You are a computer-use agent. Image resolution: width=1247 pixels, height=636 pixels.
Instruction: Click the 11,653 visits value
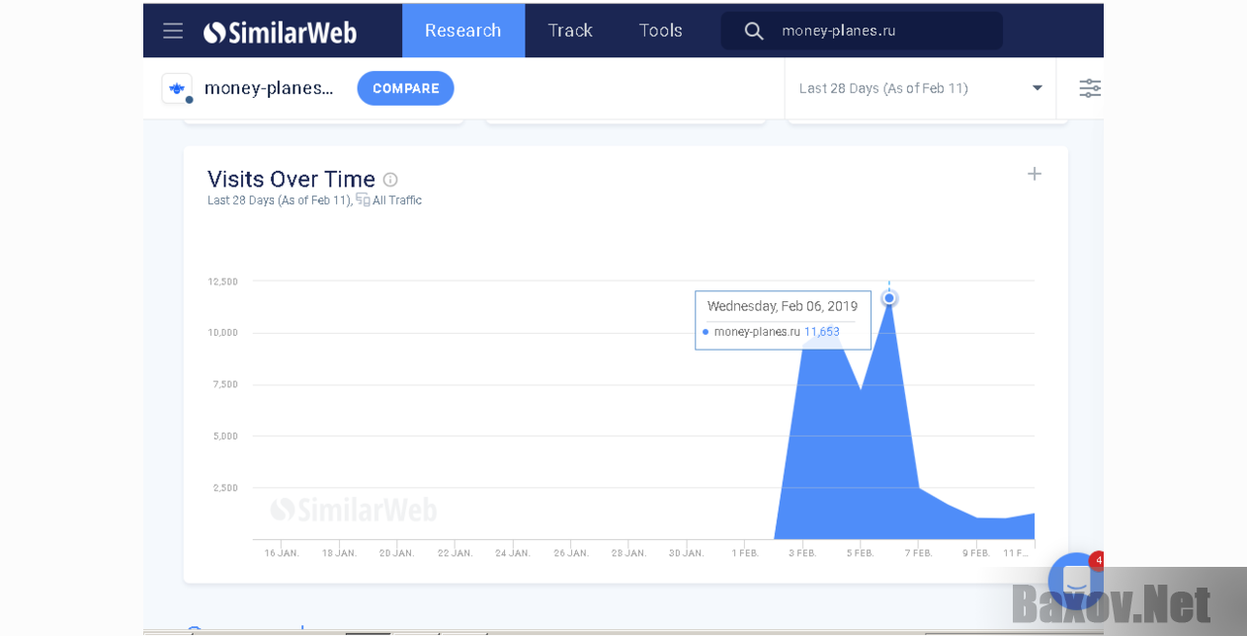pos(822,332)
